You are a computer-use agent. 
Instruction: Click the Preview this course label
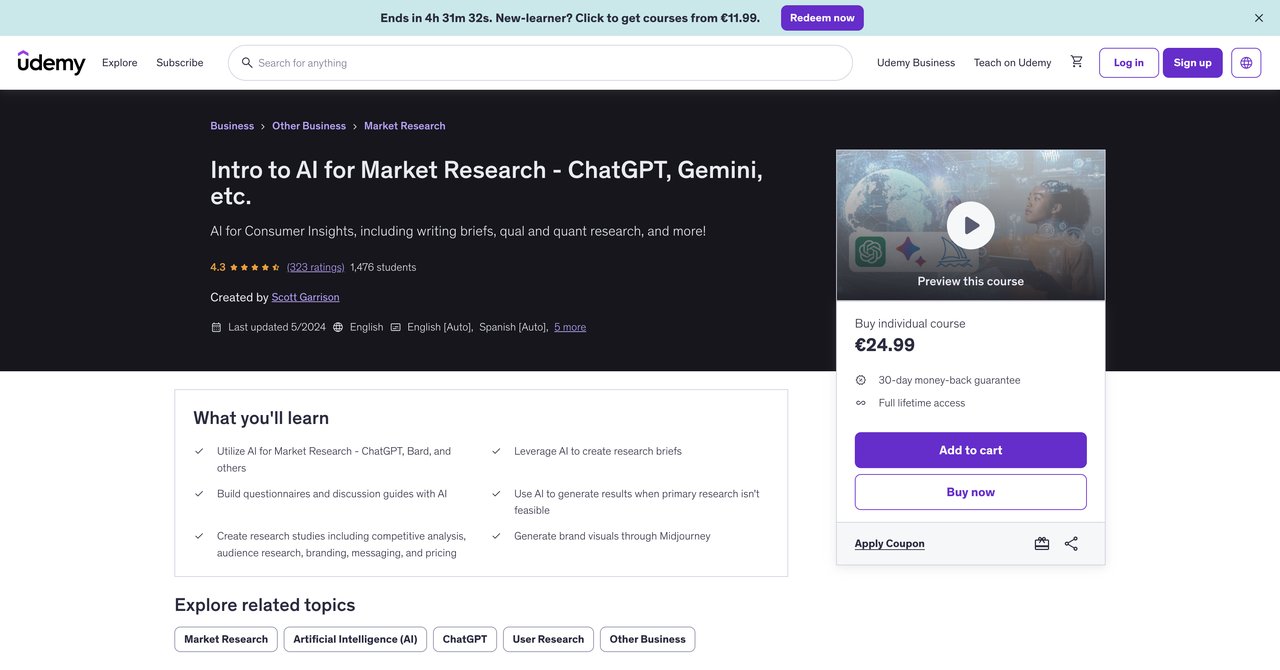(971, 282)
